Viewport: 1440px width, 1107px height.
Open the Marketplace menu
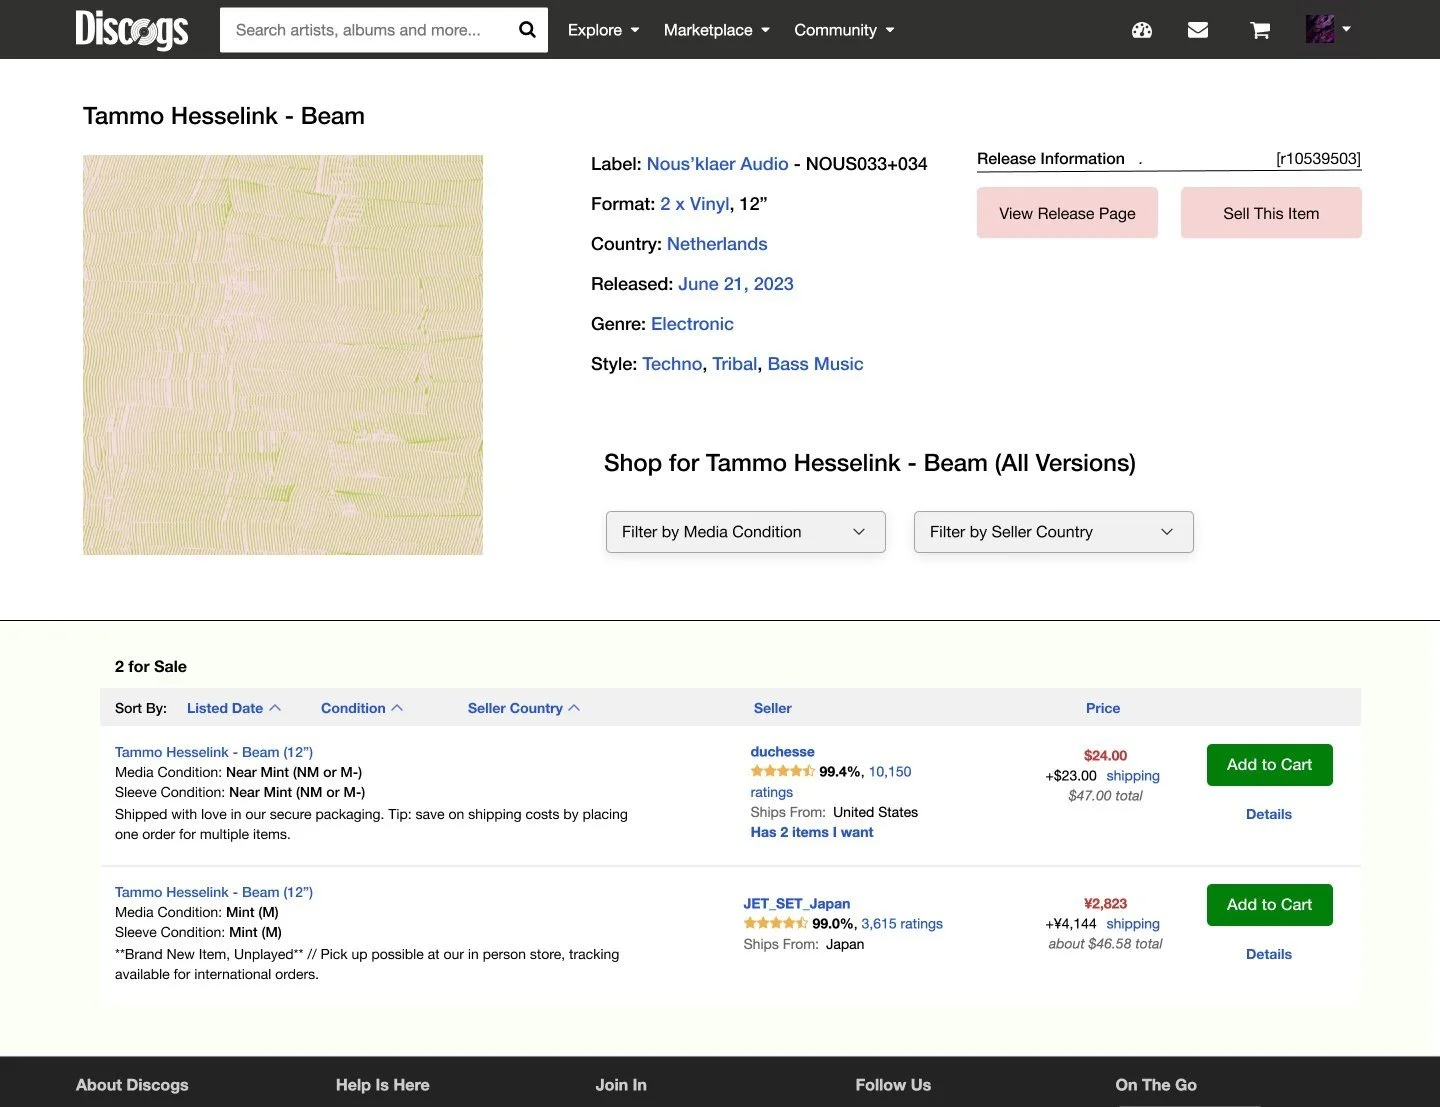pos(716,30)
